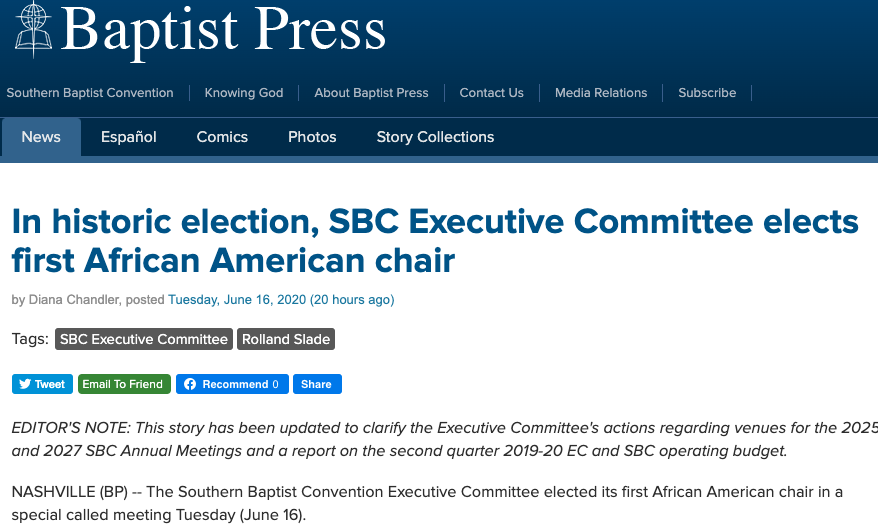Screen dimensions: 878x525
Task: Click the Twitter bird icon on Tweet
Action: [25, 384]
